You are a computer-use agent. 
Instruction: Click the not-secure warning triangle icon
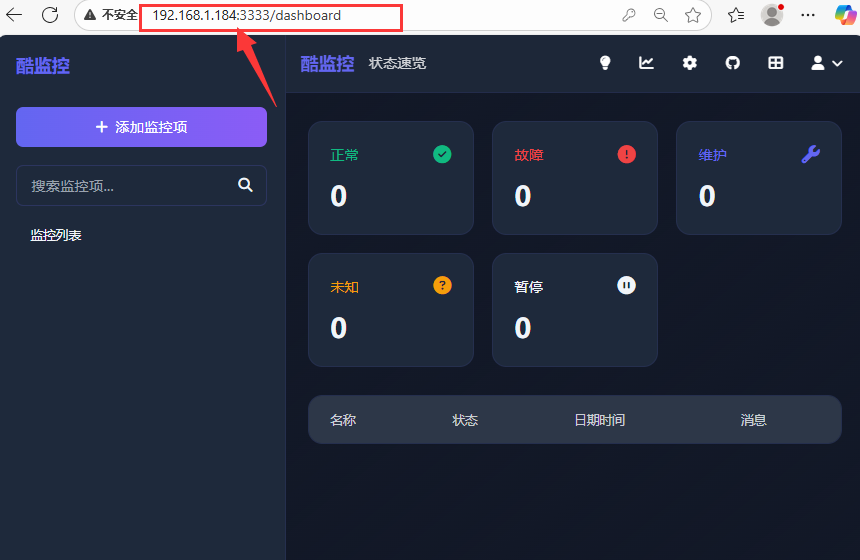pos(90,15)
